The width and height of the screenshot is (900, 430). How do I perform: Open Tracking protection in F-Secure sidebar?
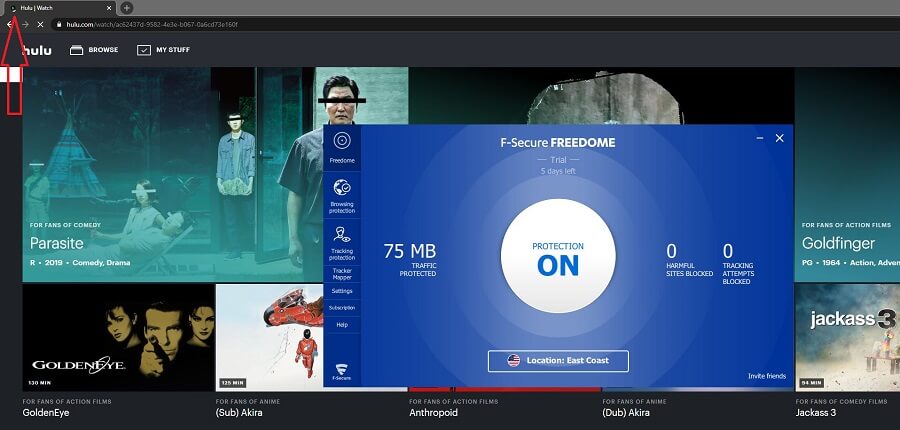pos(342,242)
